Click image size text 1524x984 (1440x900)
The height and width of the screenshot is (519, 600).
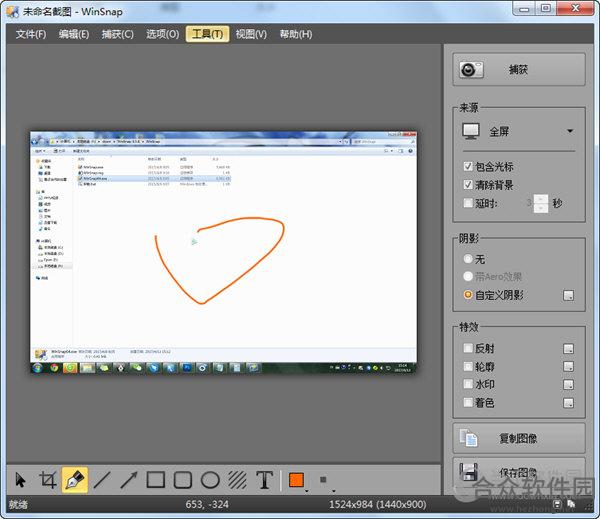pyautogui.click(x=377, y=505)
